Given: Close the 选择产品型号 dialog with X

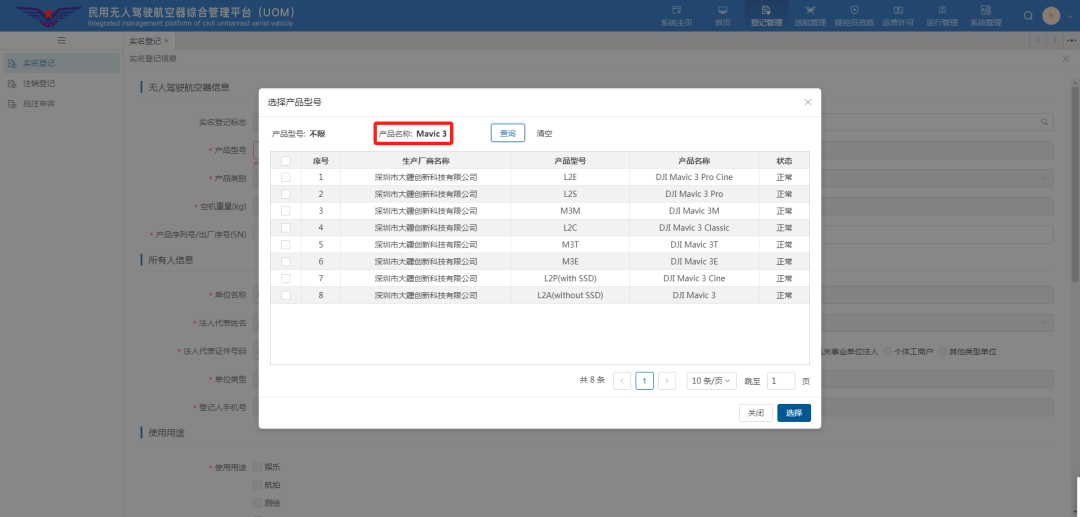Looking at the screenshot, I should coord(808,102).
